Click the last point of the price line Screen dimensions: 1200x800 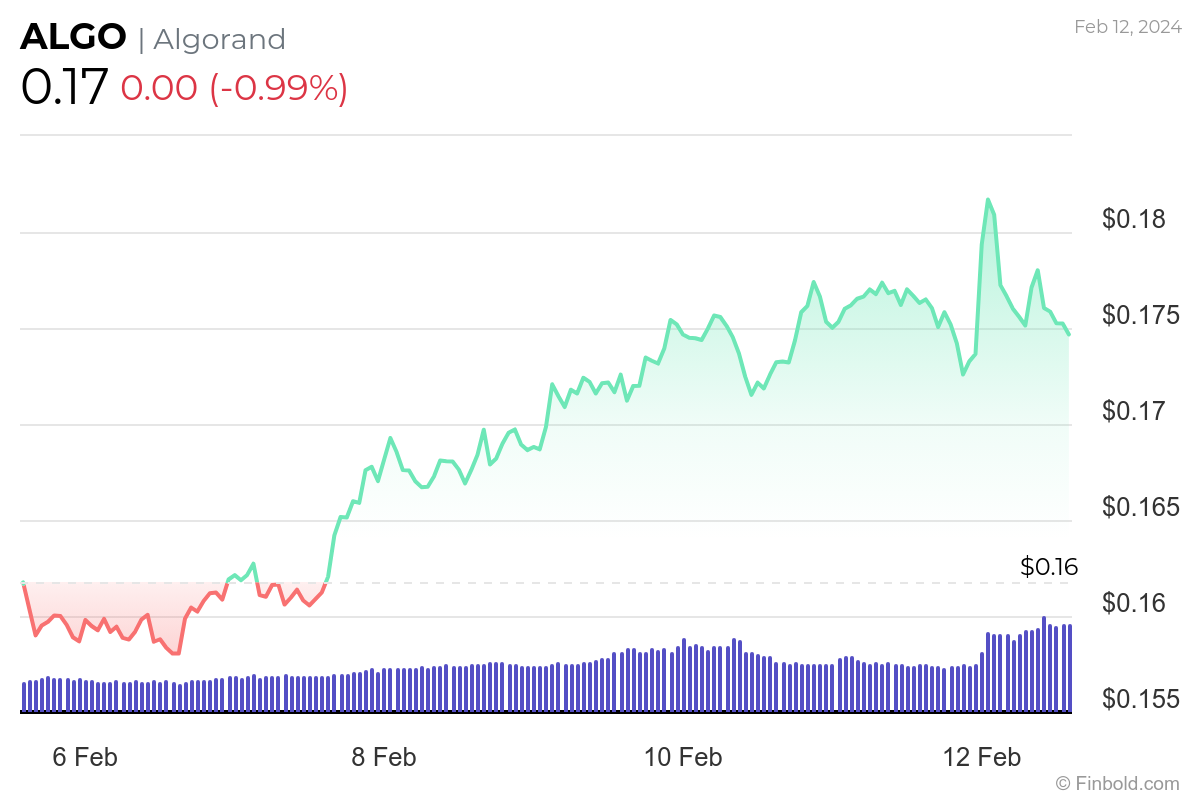click(1069, 334)
